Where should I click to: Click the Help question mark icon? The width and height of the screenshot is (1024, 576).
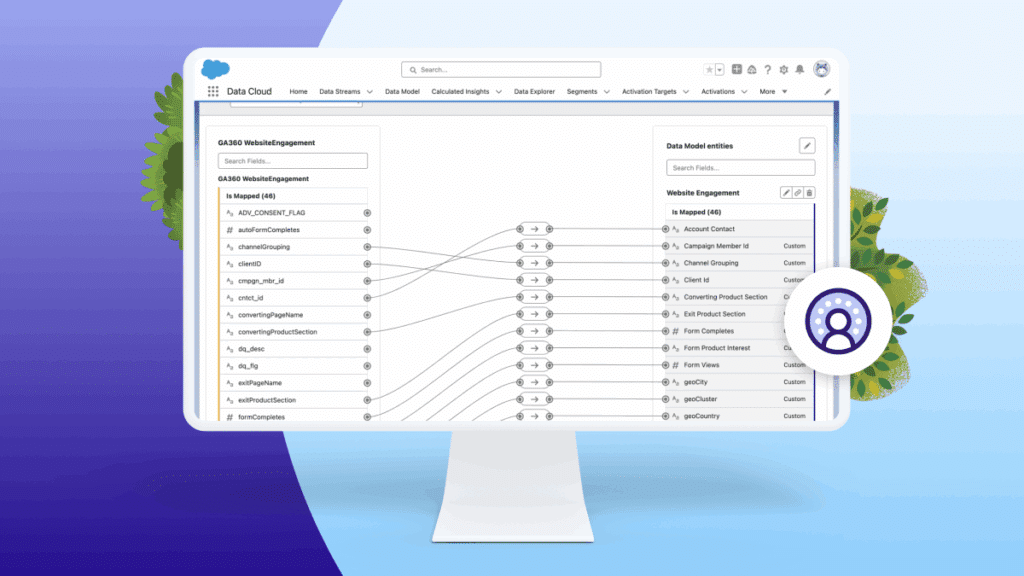(767, 70)
